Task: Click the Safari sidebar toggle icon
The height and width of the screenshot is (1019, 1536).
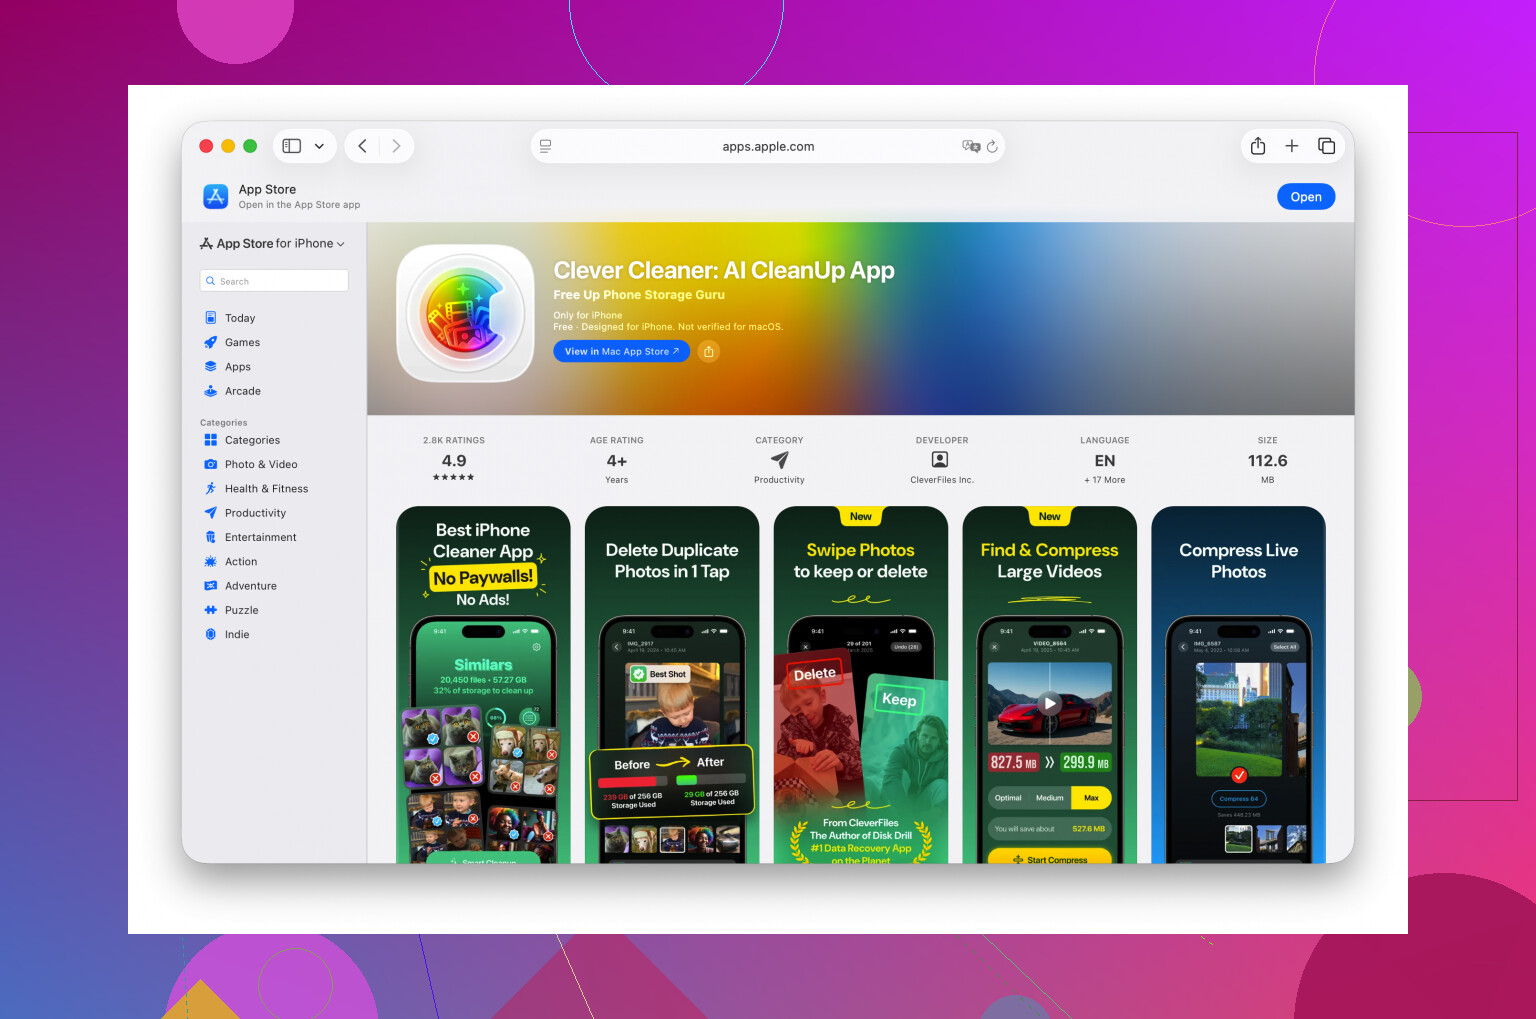Action: 292,146
